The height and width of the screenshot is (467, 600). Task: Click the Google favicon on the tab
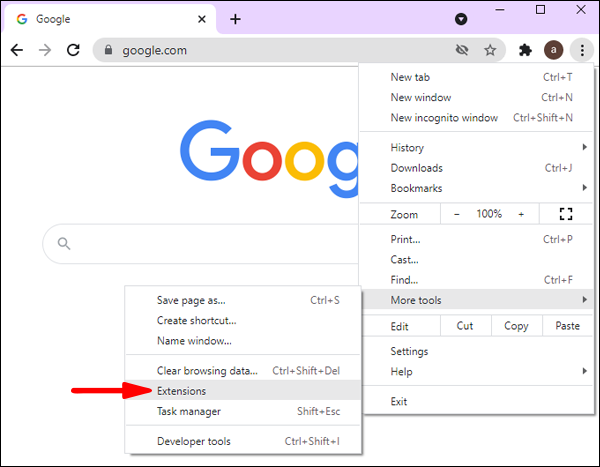pyautogui.click(x=22, y=19)
